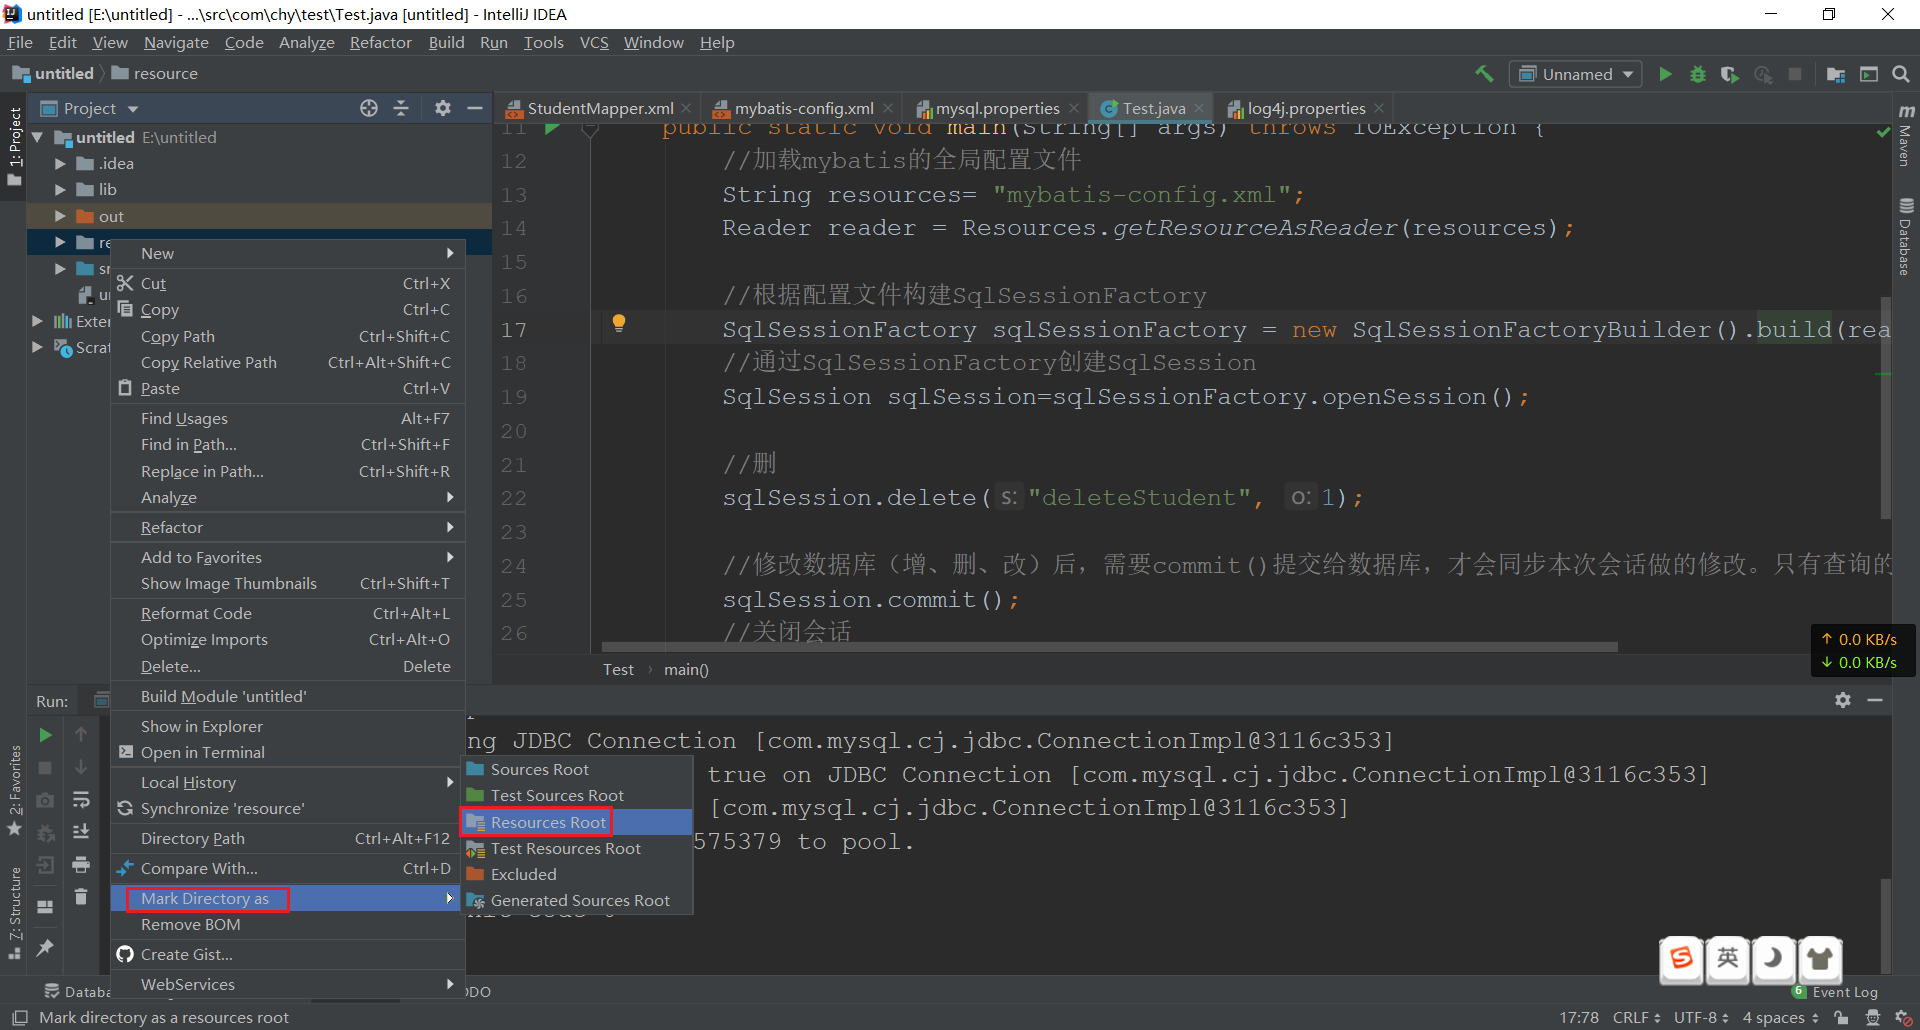Open the Unnamed run configuration dropdown
This screenshot has width=1920, height=1030.
tap(1576, 74)
